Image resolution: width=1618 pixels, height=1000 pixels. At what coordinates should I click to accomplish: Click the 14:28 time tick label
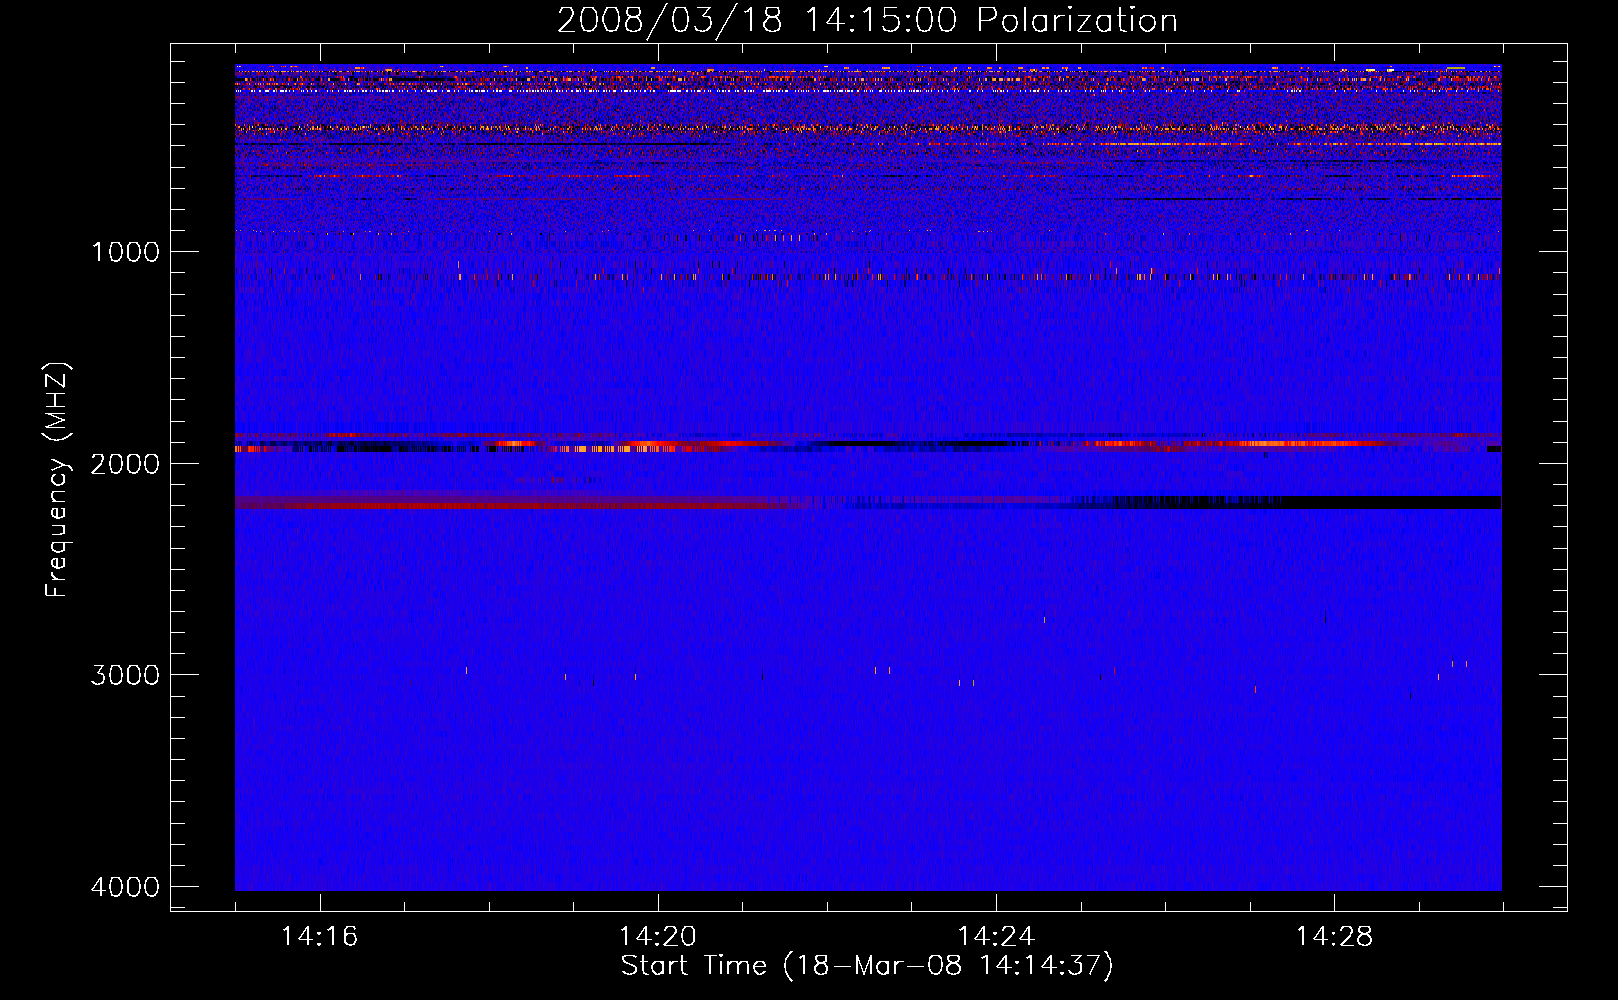coord(1334,937)
